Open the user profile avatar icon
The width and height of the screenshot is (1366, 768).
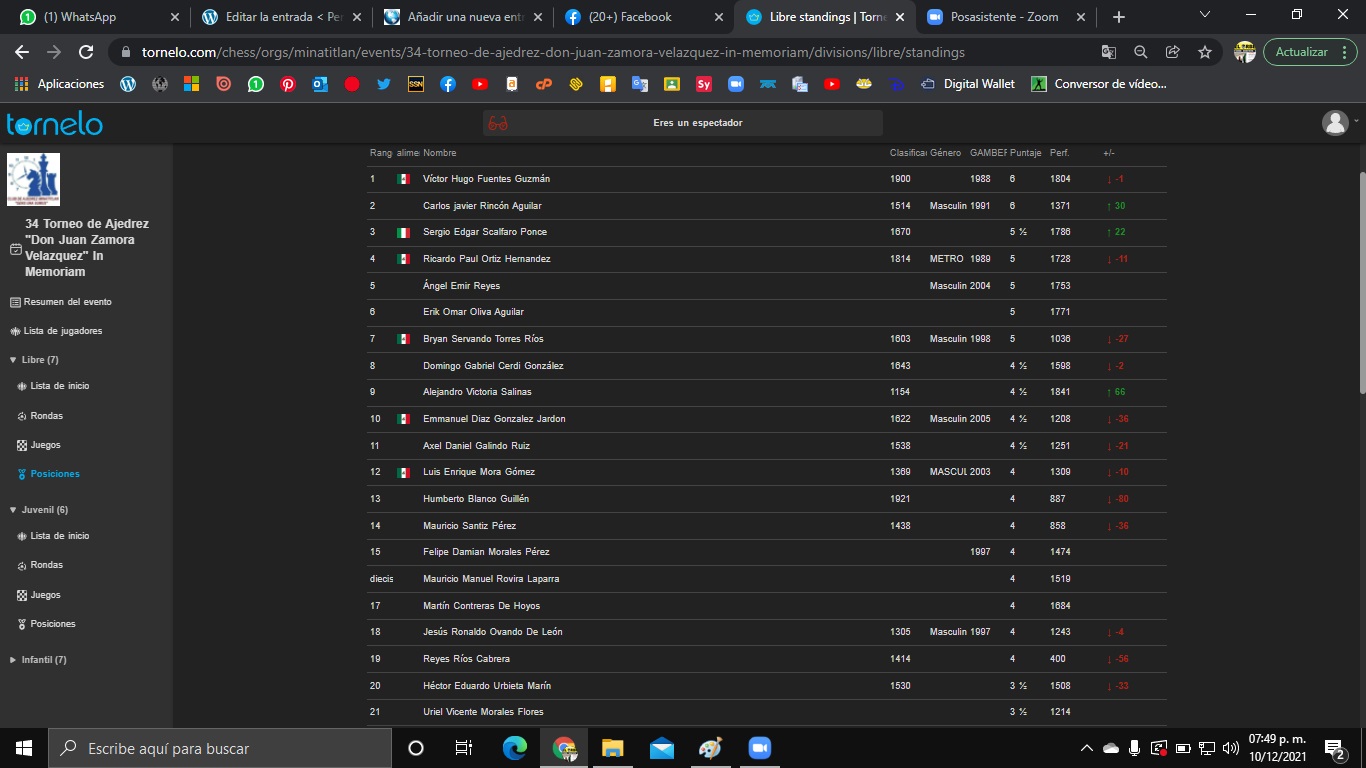pos(1335,123)
